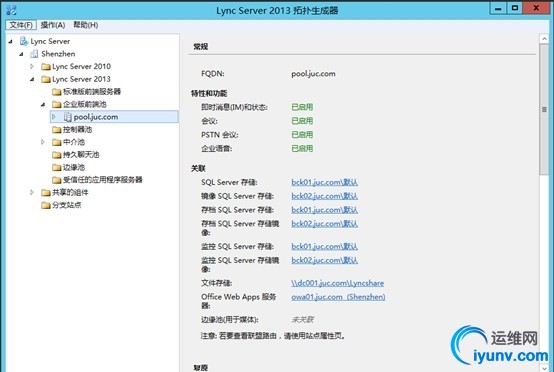Image resolution: width=554 pixels, height=372 pixels.
Task: Expand the 中介池 node
Action: coord(43,142)
